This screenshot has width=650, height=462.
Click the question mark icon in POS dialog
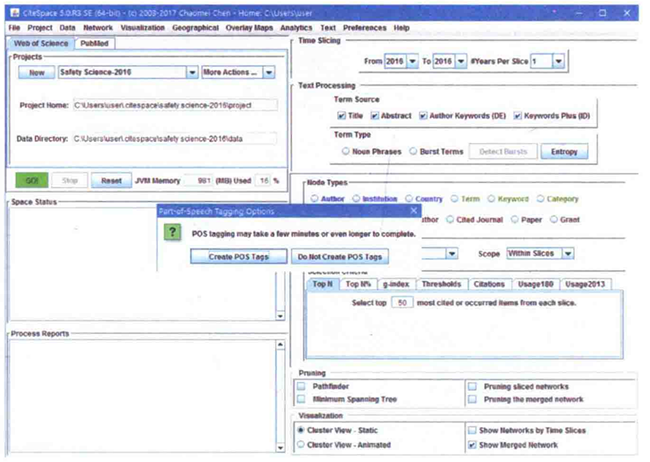pyautogui.click(x=174, y=234)
